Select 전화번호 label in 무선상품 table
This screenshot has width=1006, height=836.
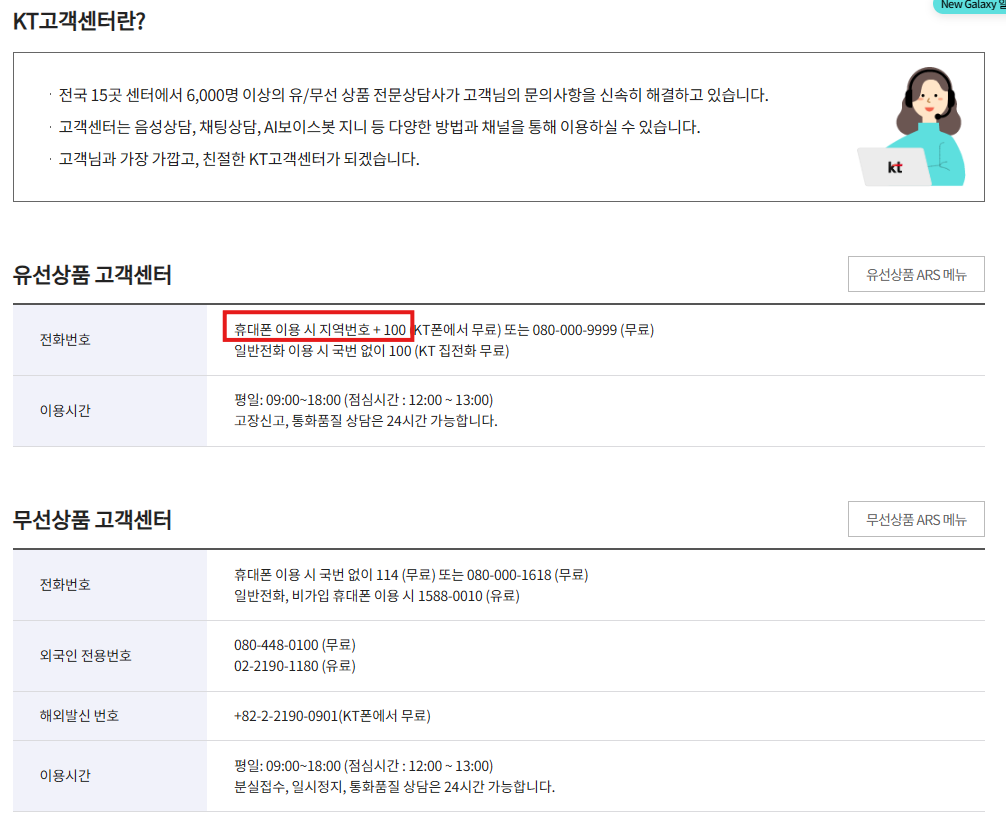tap(65, 584)
